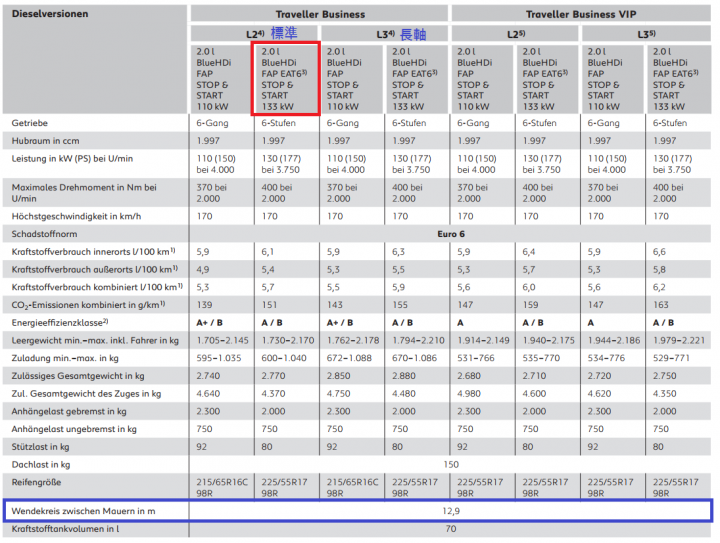Screen dimensions: 720x543
Task: Click the CO2-Emissionen kombiniert label
Action: coord(89,305)
